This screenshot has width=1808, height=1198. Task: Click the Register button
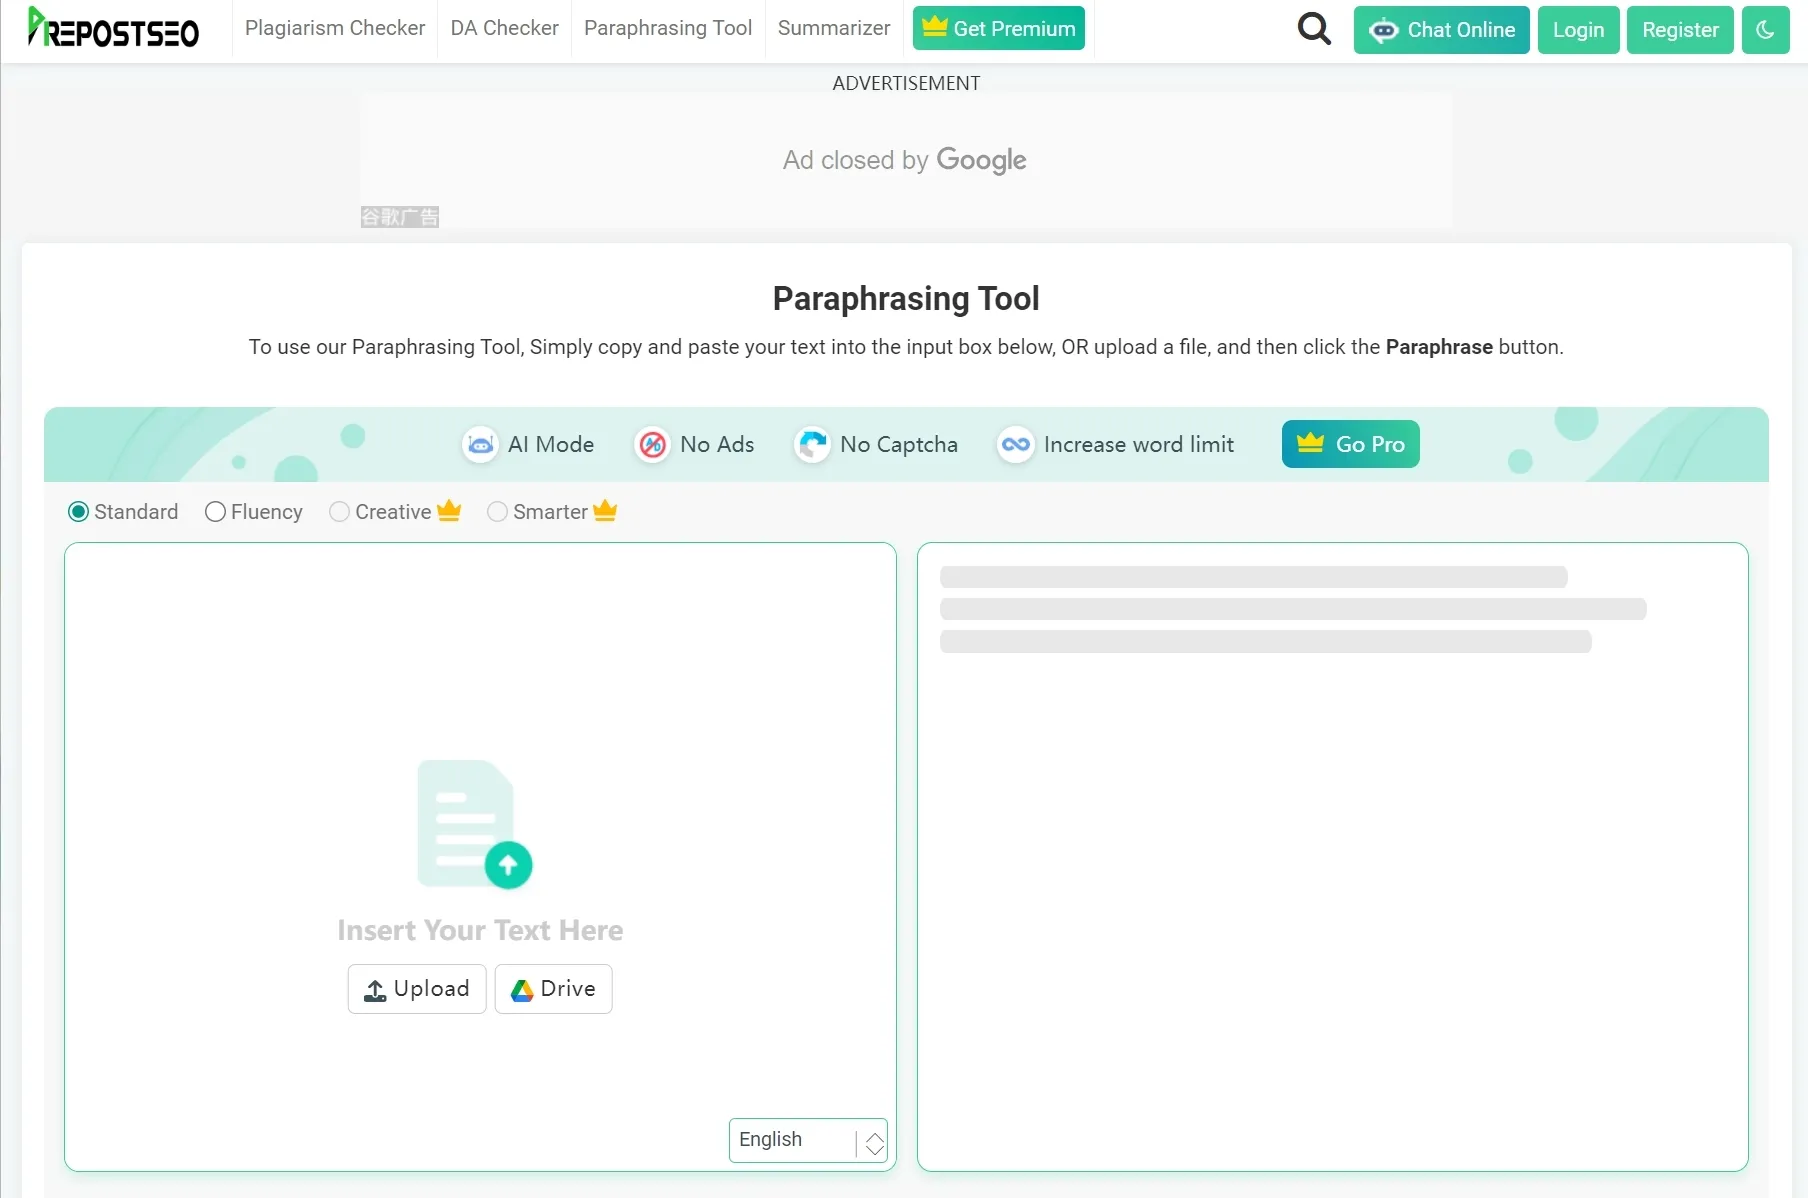(1680, 30)
